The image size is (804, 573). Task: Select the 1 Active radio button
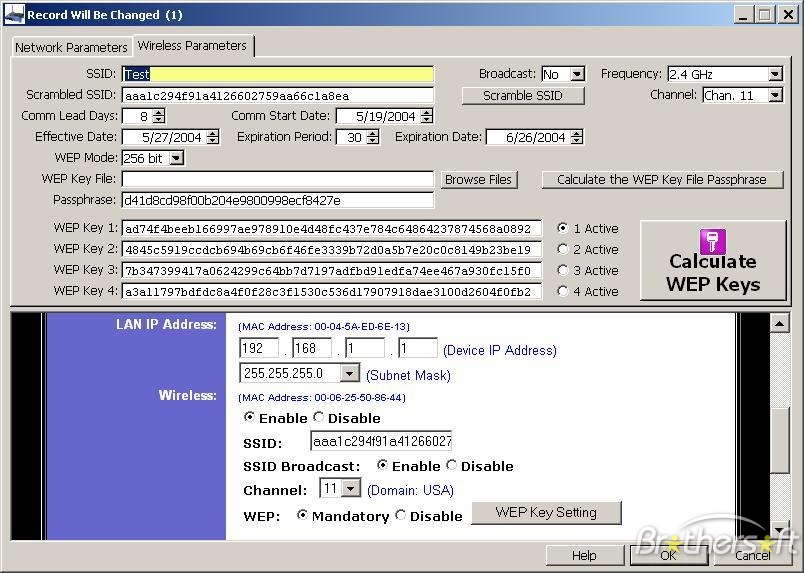tap(562, 228)
